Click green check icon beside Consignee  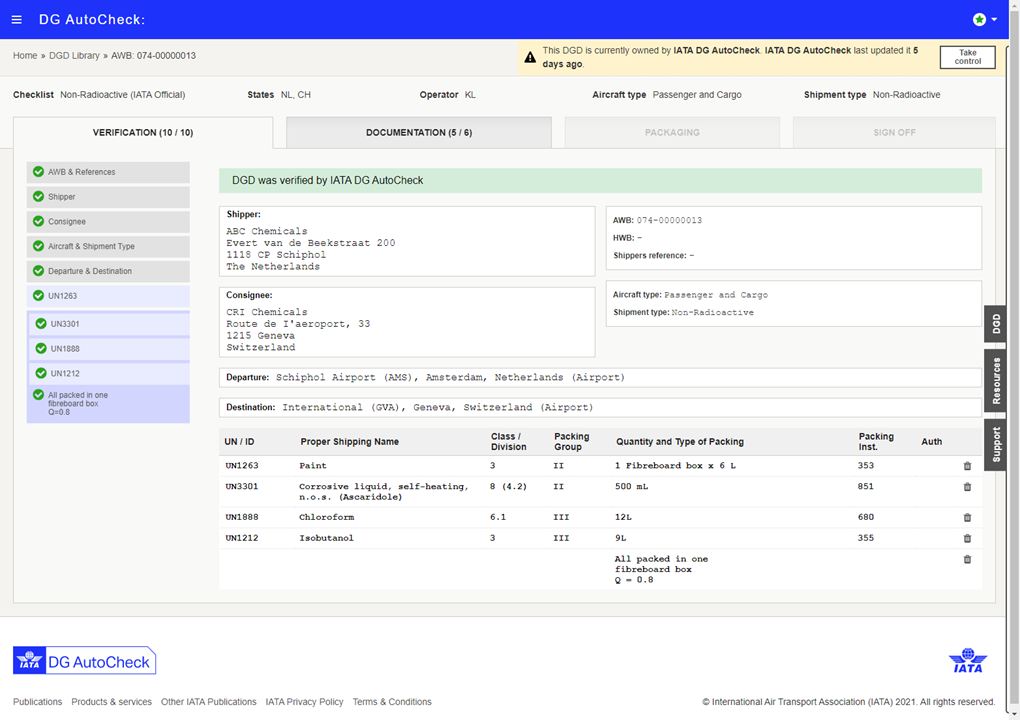pyautogui.click(x=38, y=221)
